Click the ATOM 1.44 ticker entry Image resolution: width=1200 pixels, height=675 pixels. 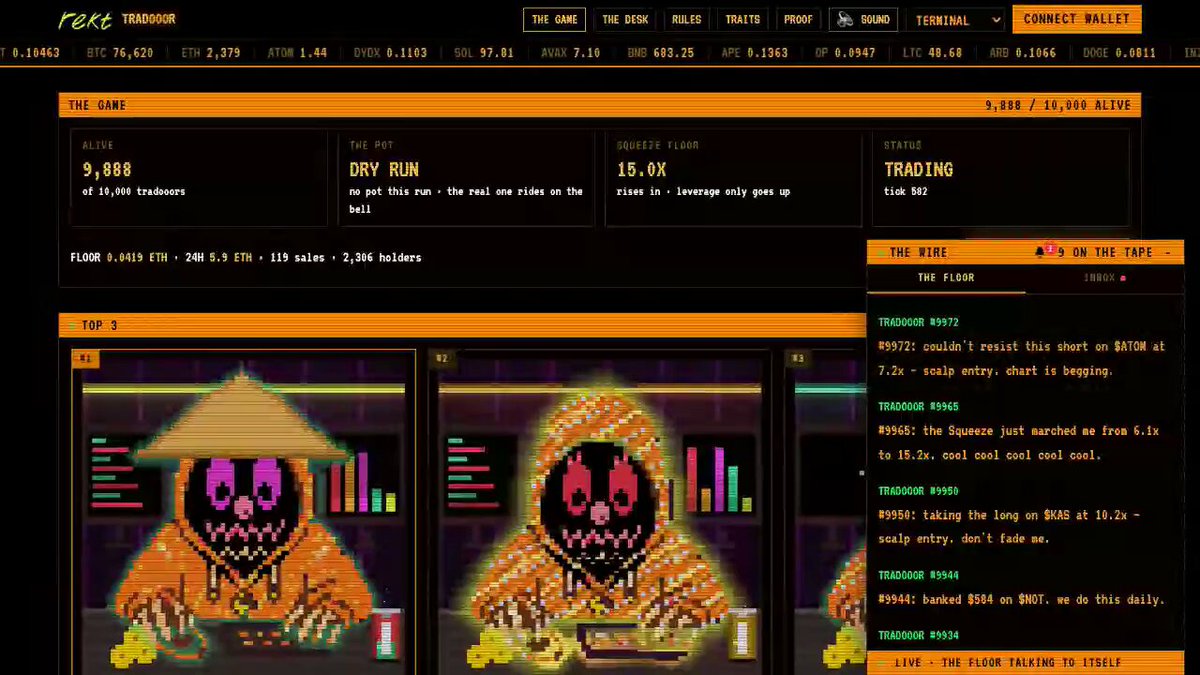click(297, 53)
